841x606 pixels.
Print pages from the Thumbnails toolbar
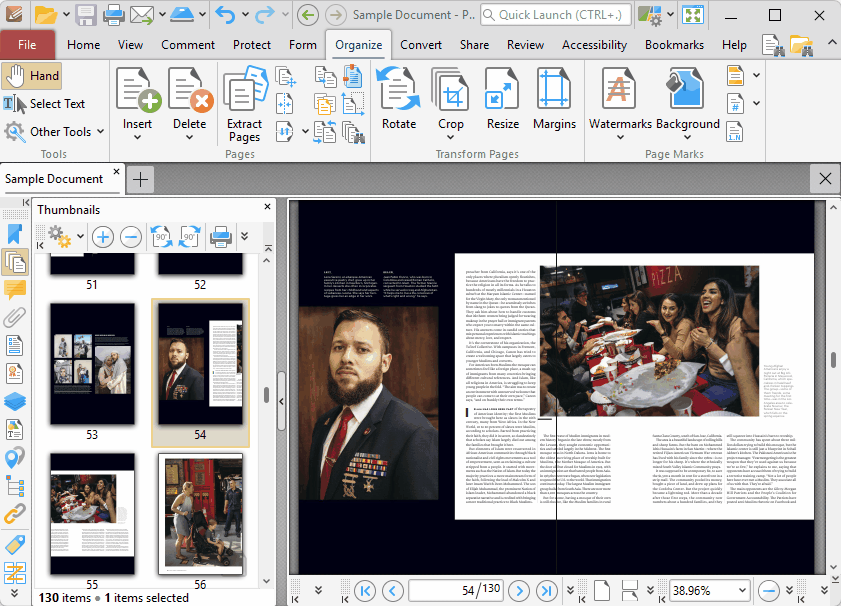(x=220, y=237)
